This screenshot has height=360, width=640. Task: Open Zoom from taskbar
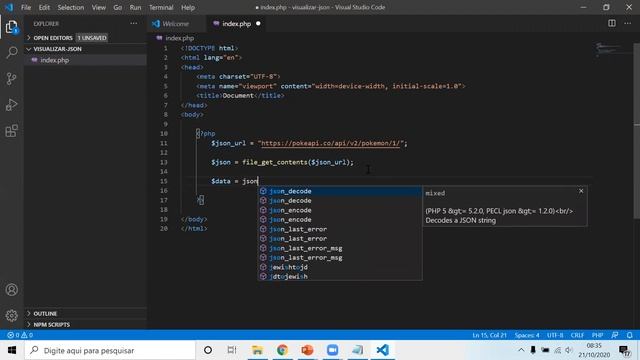pyautogui.click(x=332, y=350)
